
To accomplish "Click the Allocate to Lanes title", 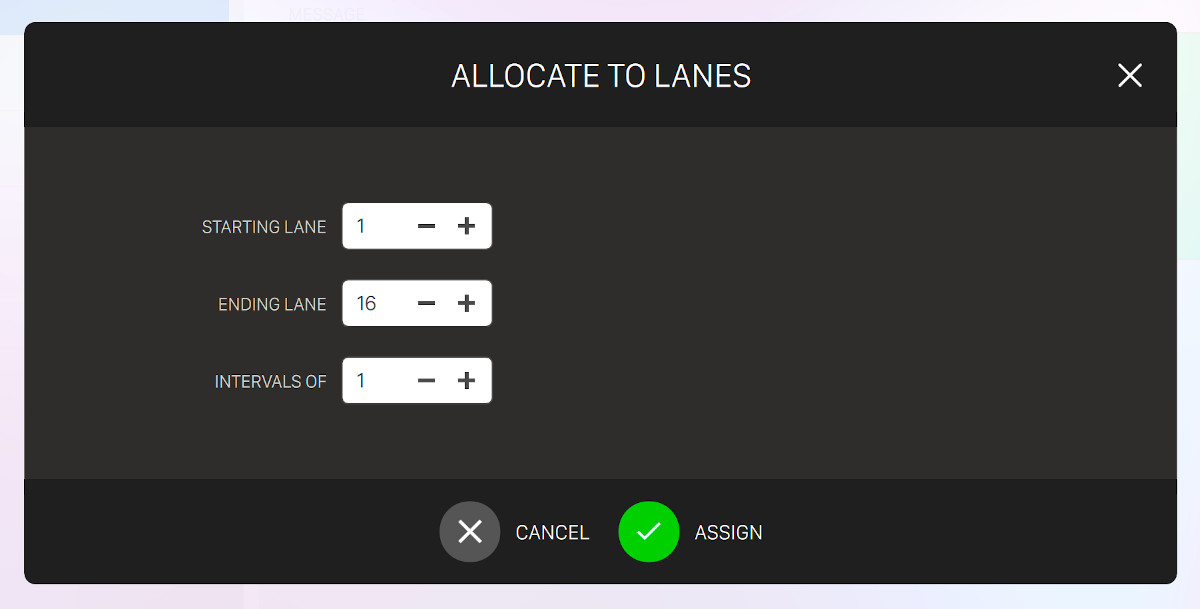I will click(601, 76).
